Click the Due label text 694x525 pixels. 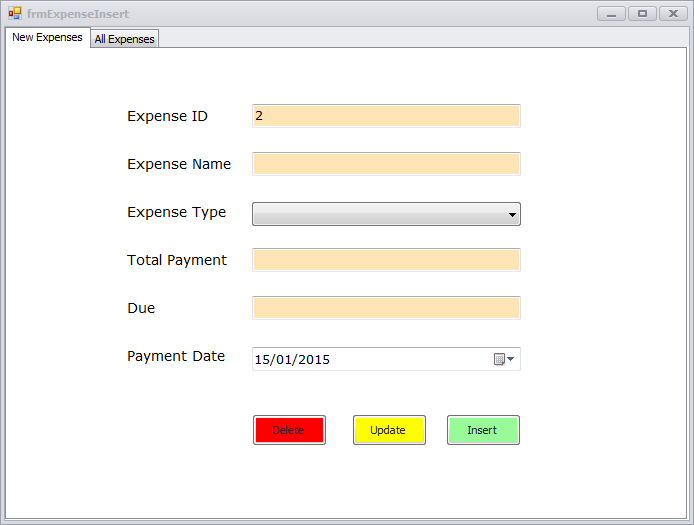(141, 308)
